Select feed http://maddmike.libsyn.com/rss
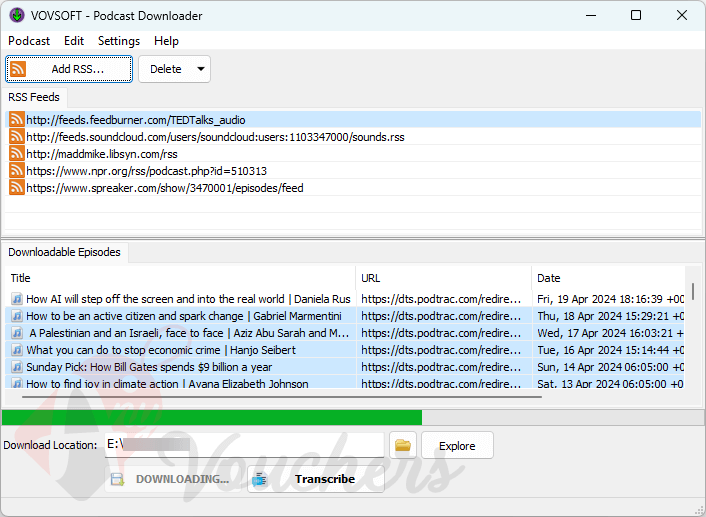This screenshot has height=517, width=706. pyautogui.click(x=353, y=154)
